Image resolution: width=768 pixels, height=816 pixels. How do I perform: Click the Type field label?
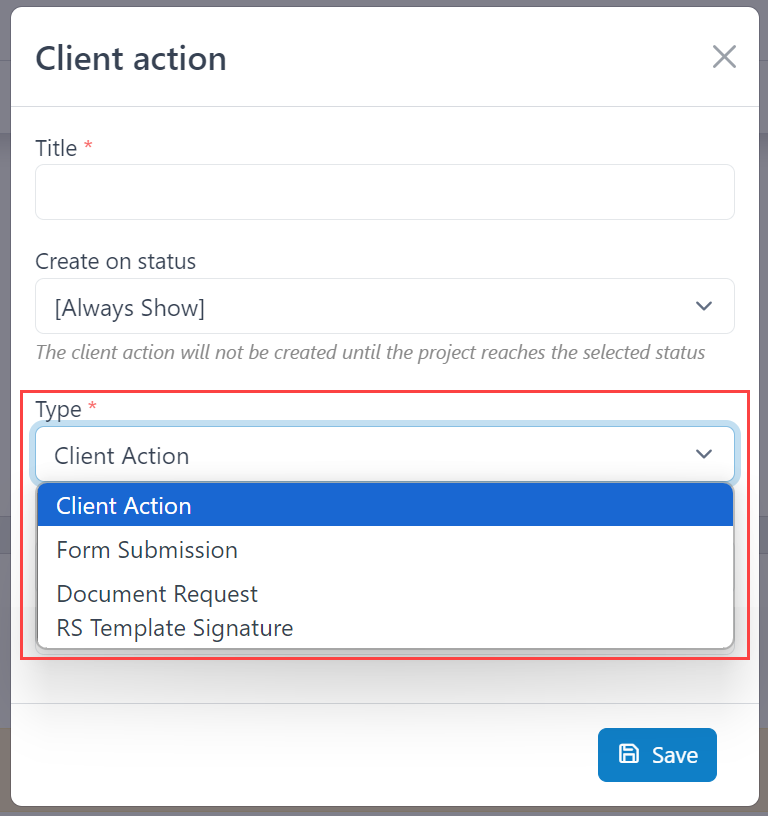(x=58, y=408)
